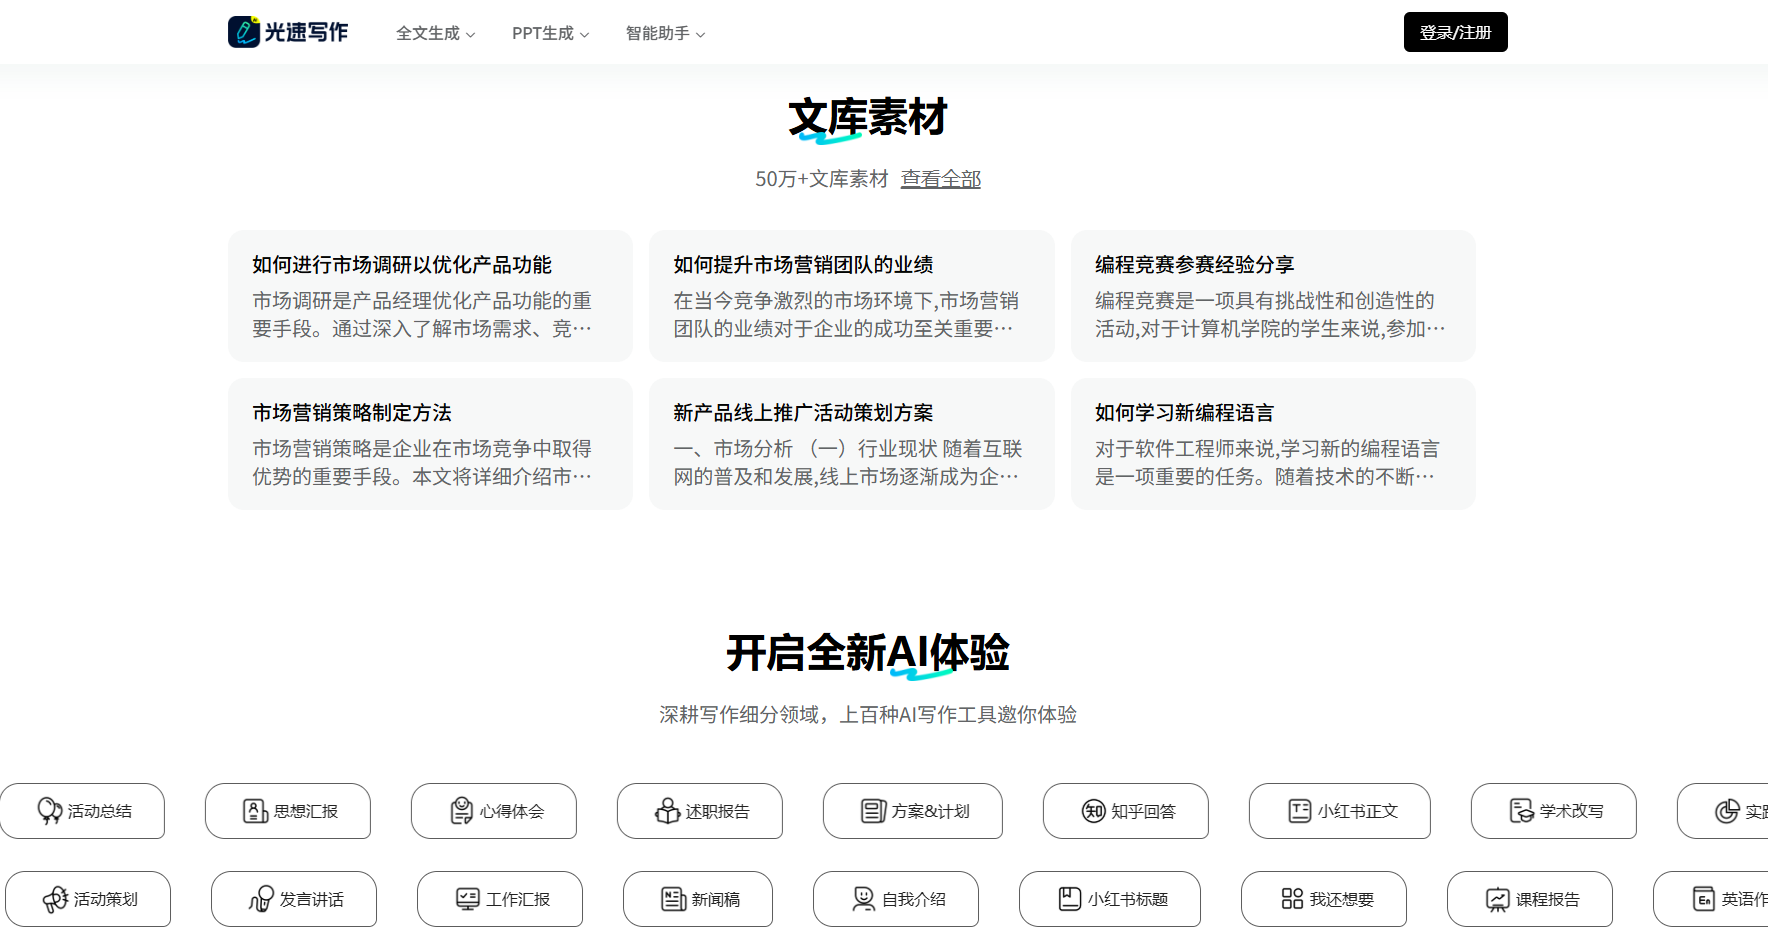Click the 知乎回答 知 icon
1768x931 pixels.
(x=1093, y=811)
